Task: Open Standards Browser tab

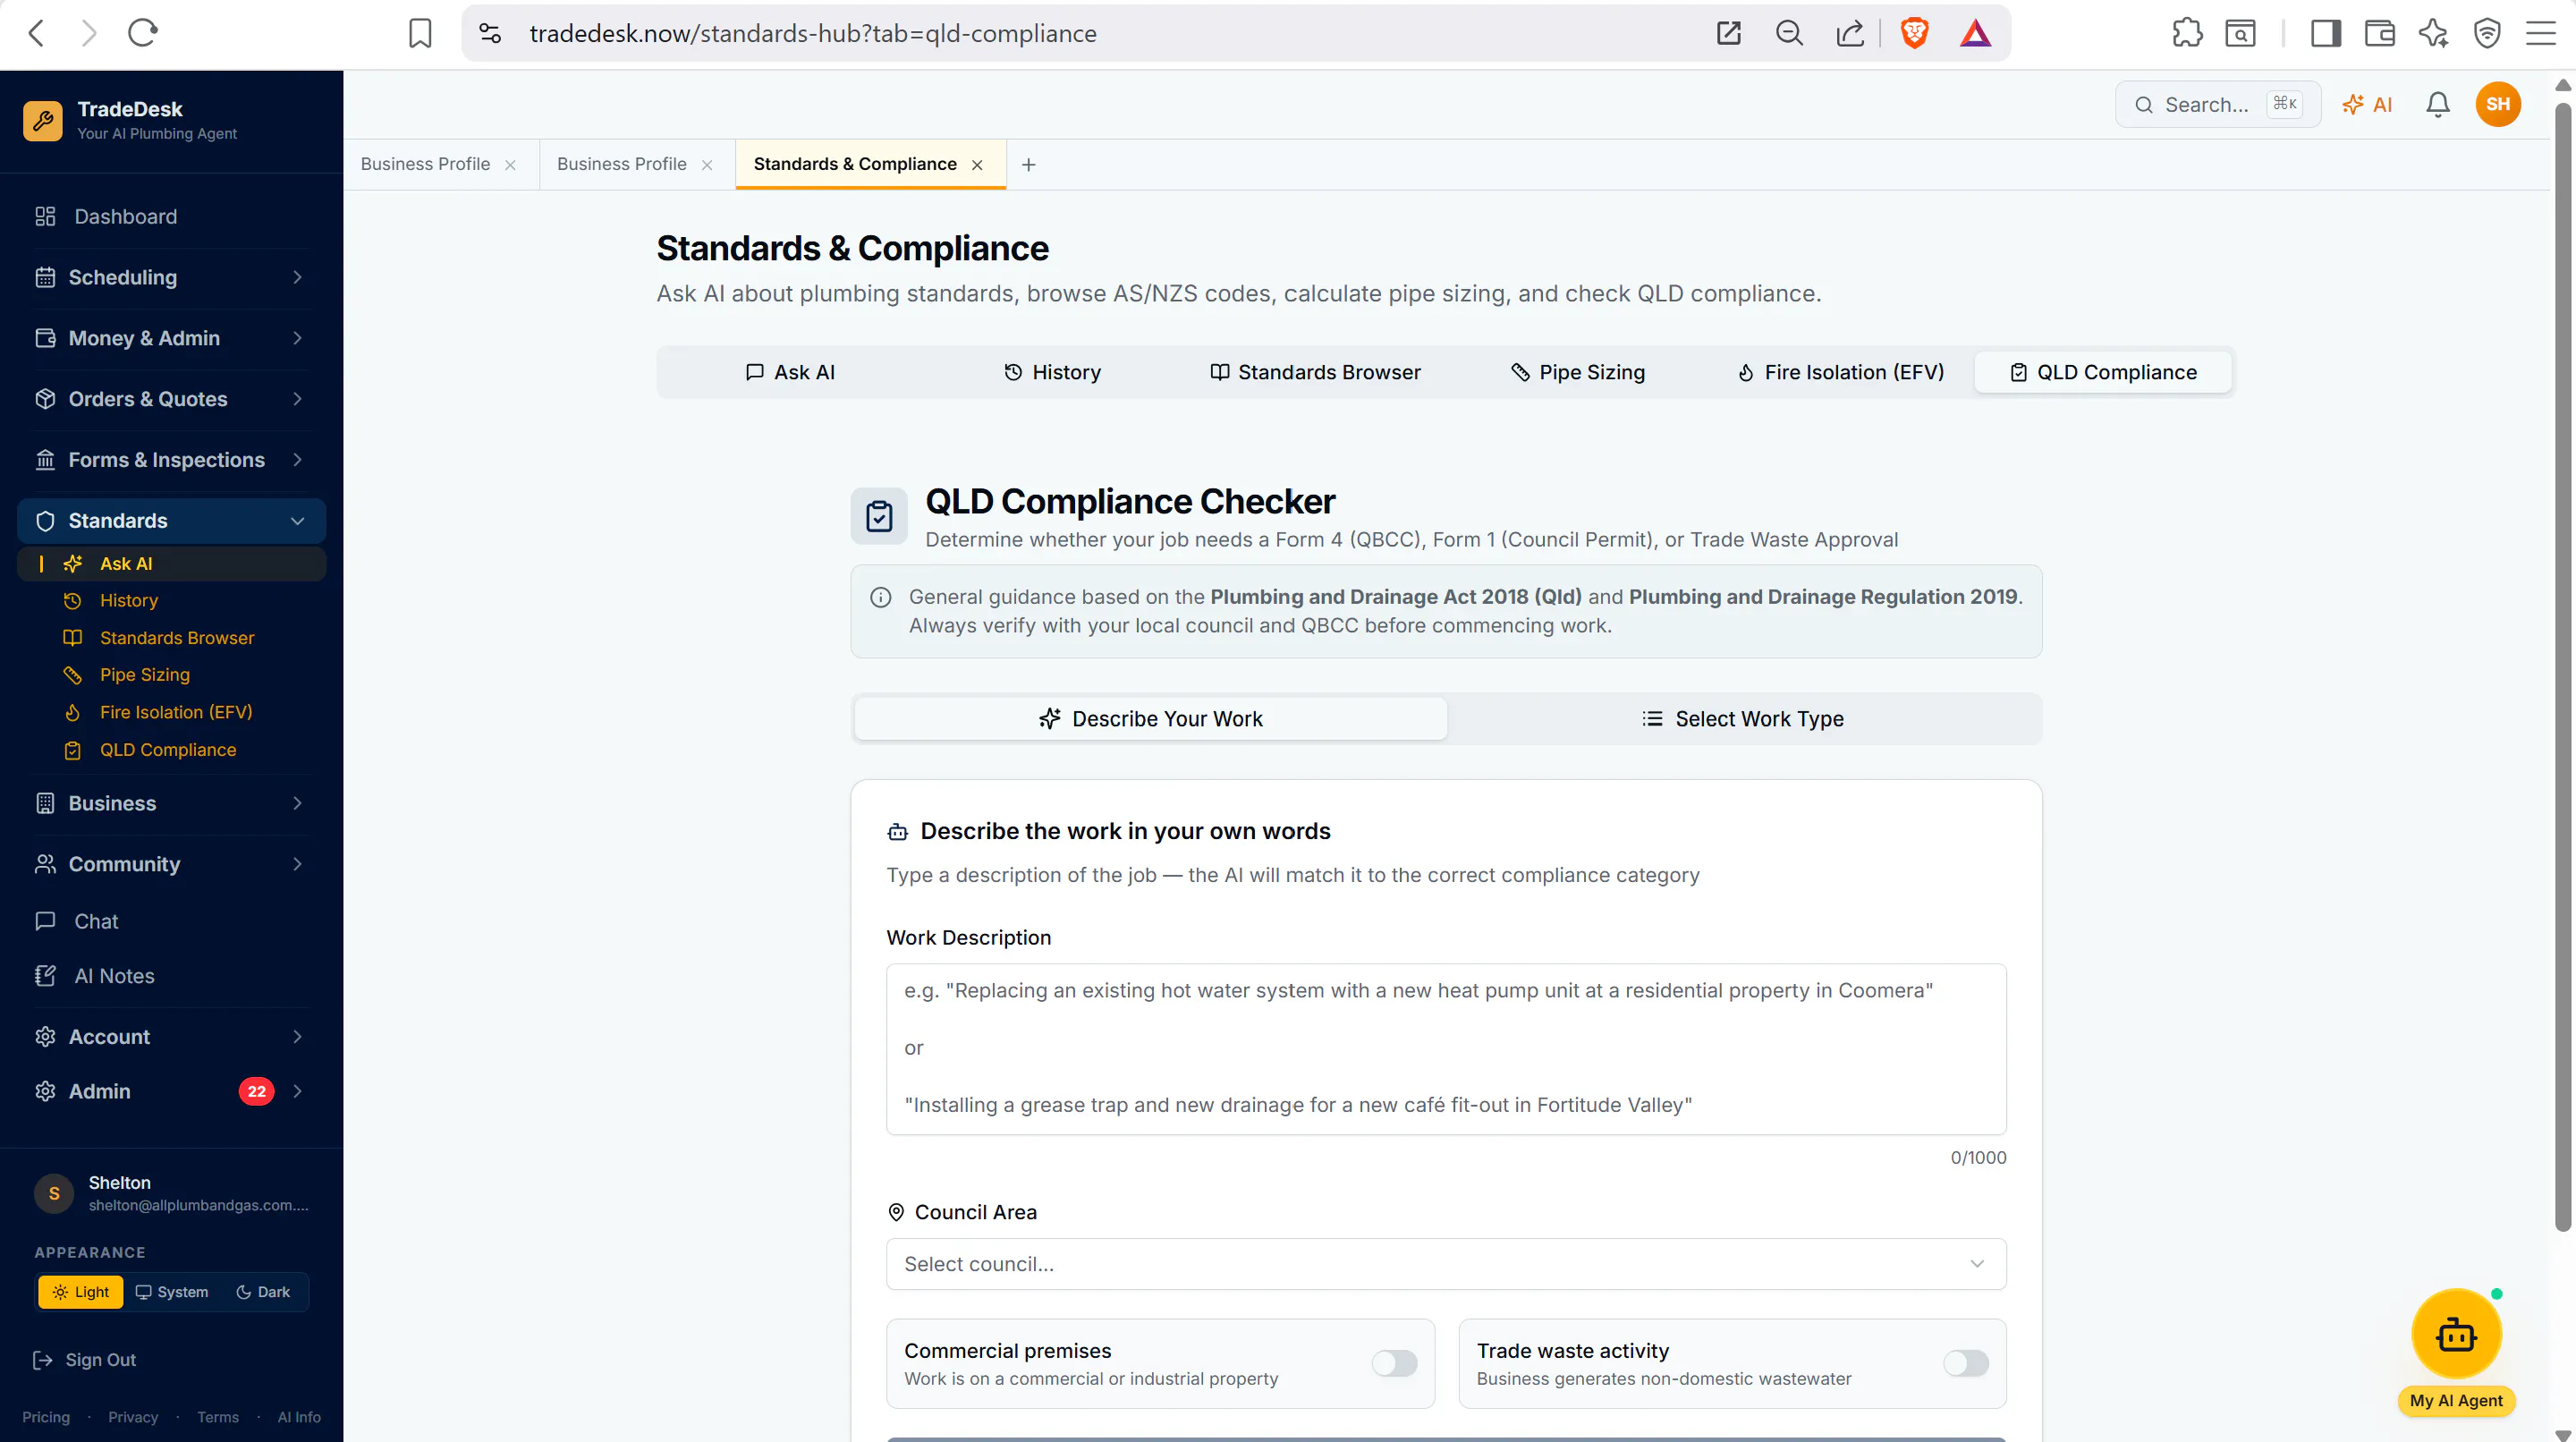Action: (x=1314, y=372)
